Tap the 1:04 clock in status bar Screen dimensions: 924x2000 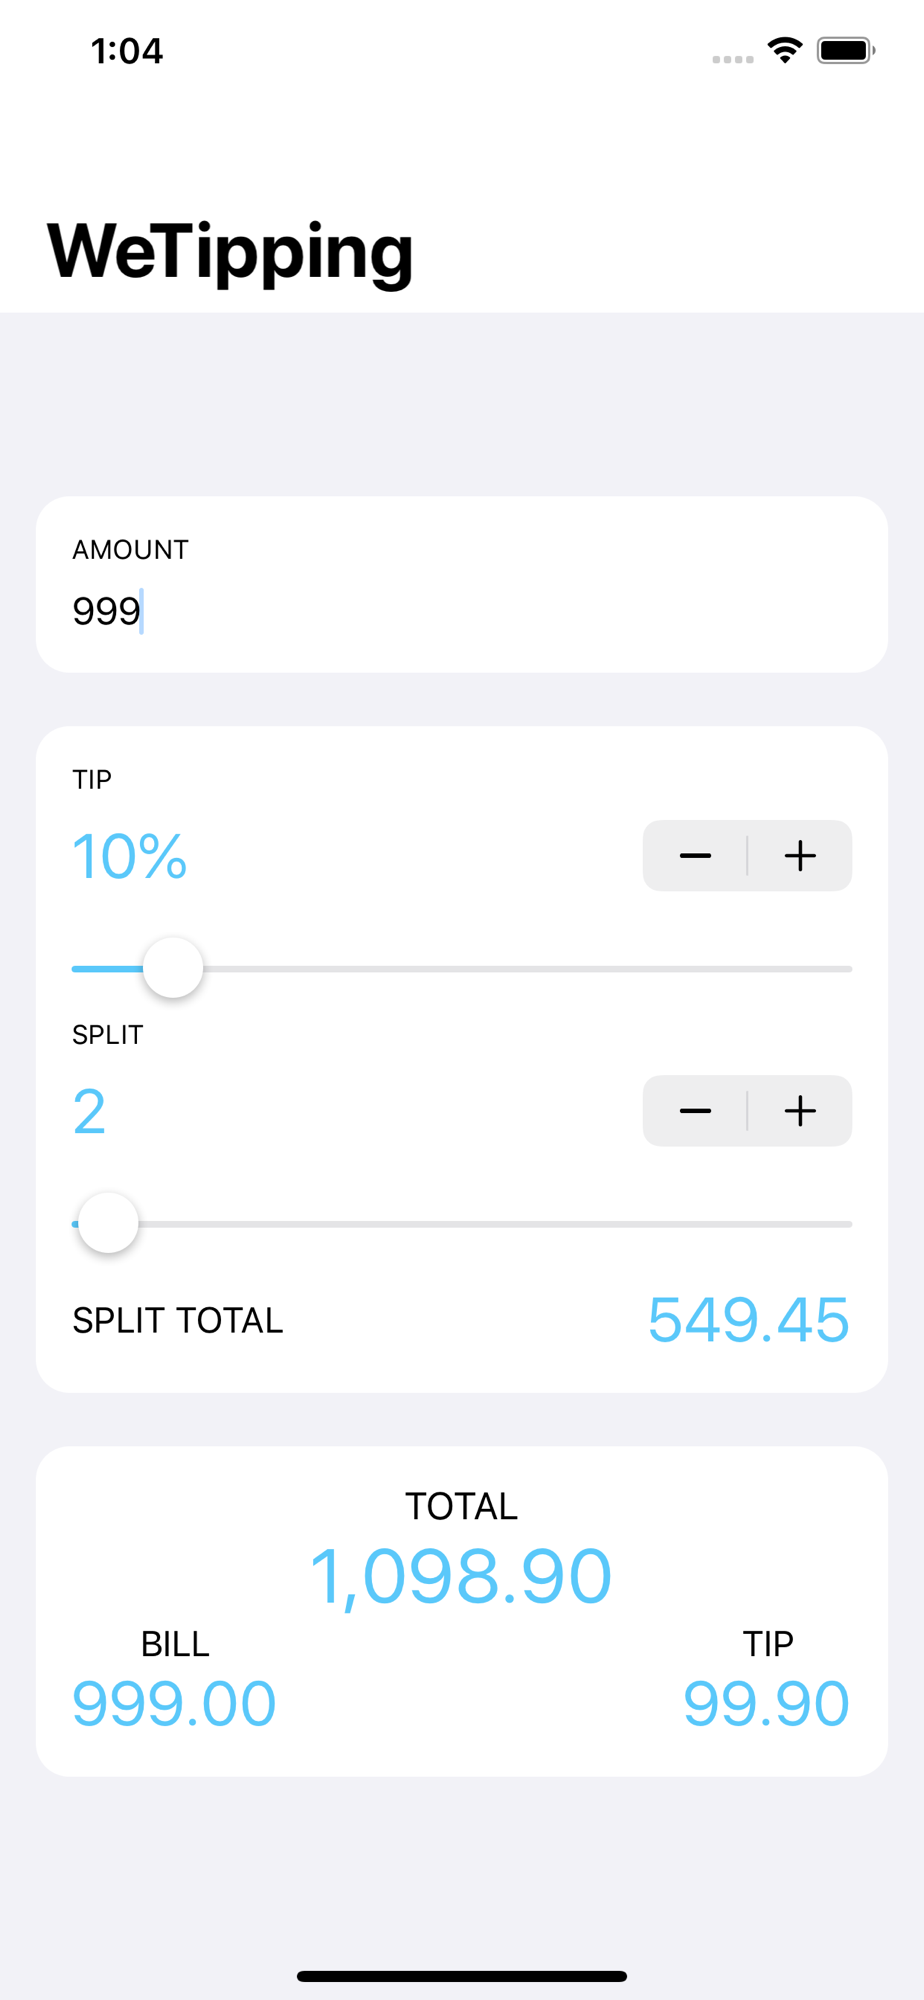tap(127, 51)
